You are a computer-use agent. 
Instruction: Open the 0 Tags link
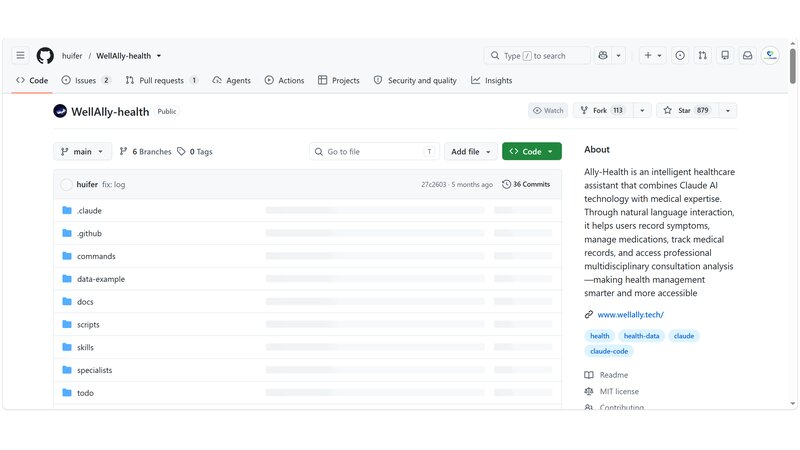point(195,152)
